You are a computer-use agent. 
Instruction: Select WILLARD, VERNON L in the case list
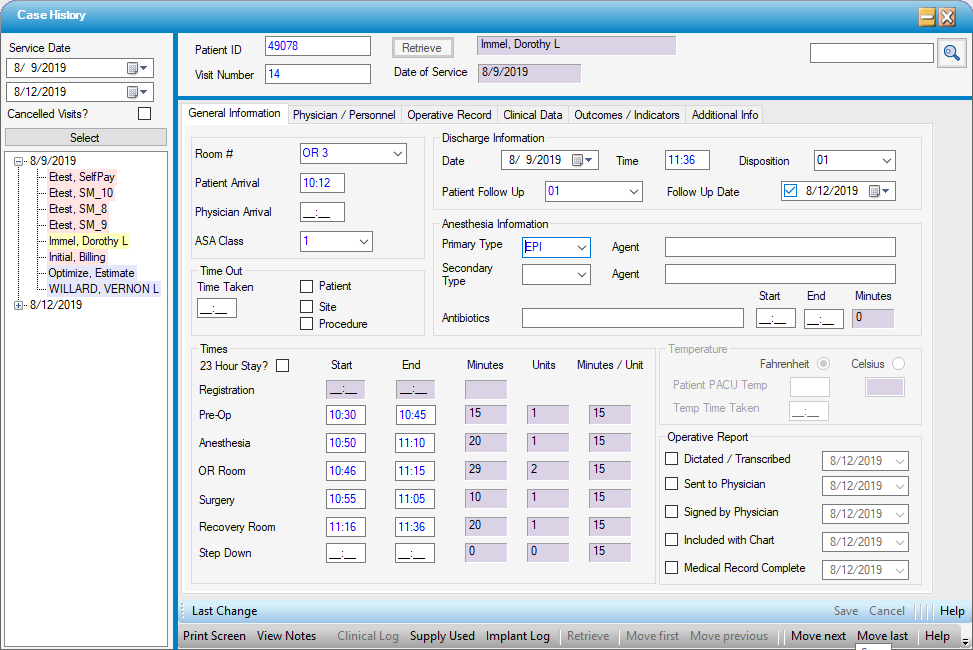(103, 289)
